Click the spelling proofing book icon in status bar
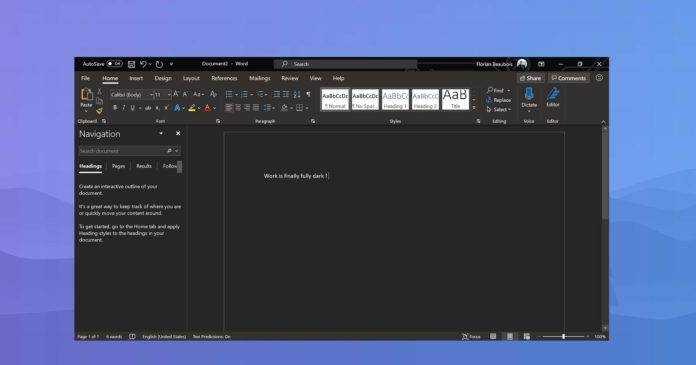 coord(132,337)
